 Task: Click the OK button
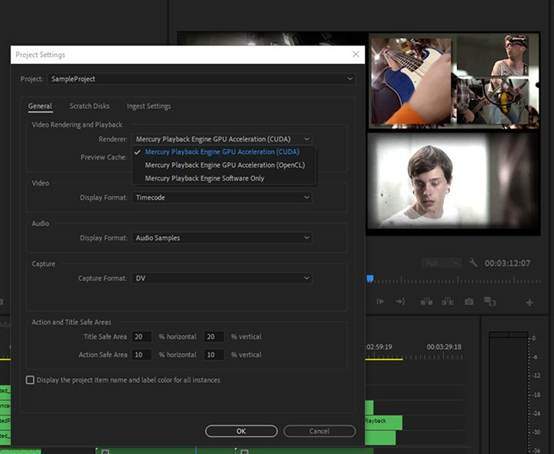coord(241,431)
